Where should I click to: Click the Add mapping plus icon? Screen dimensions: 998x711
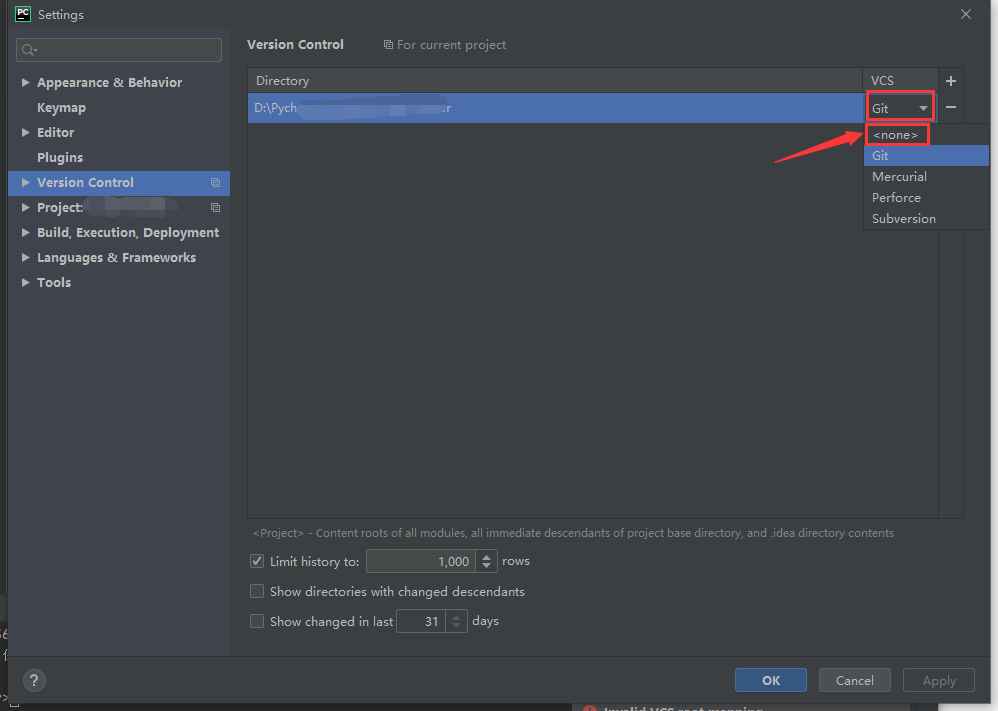[951, 80]
